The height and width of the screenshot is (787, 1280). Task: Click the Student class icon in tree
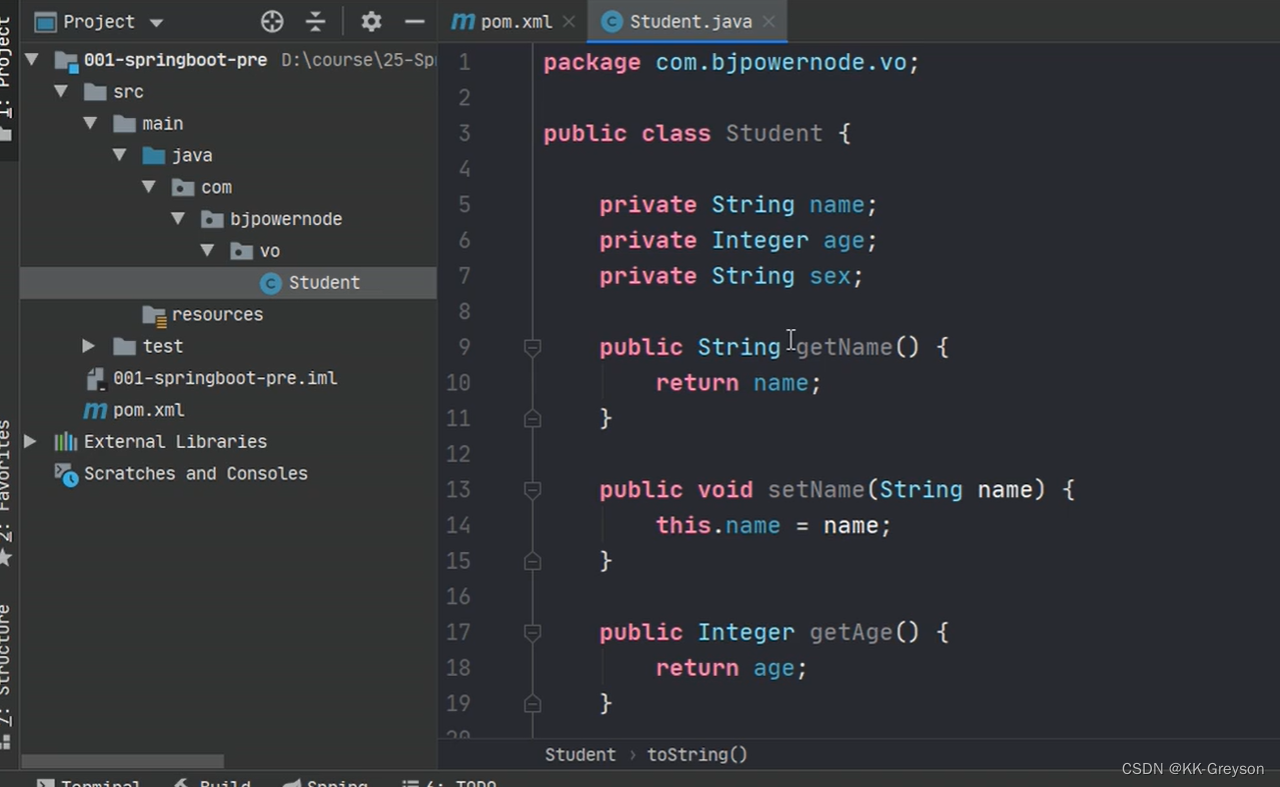[270, 283]
